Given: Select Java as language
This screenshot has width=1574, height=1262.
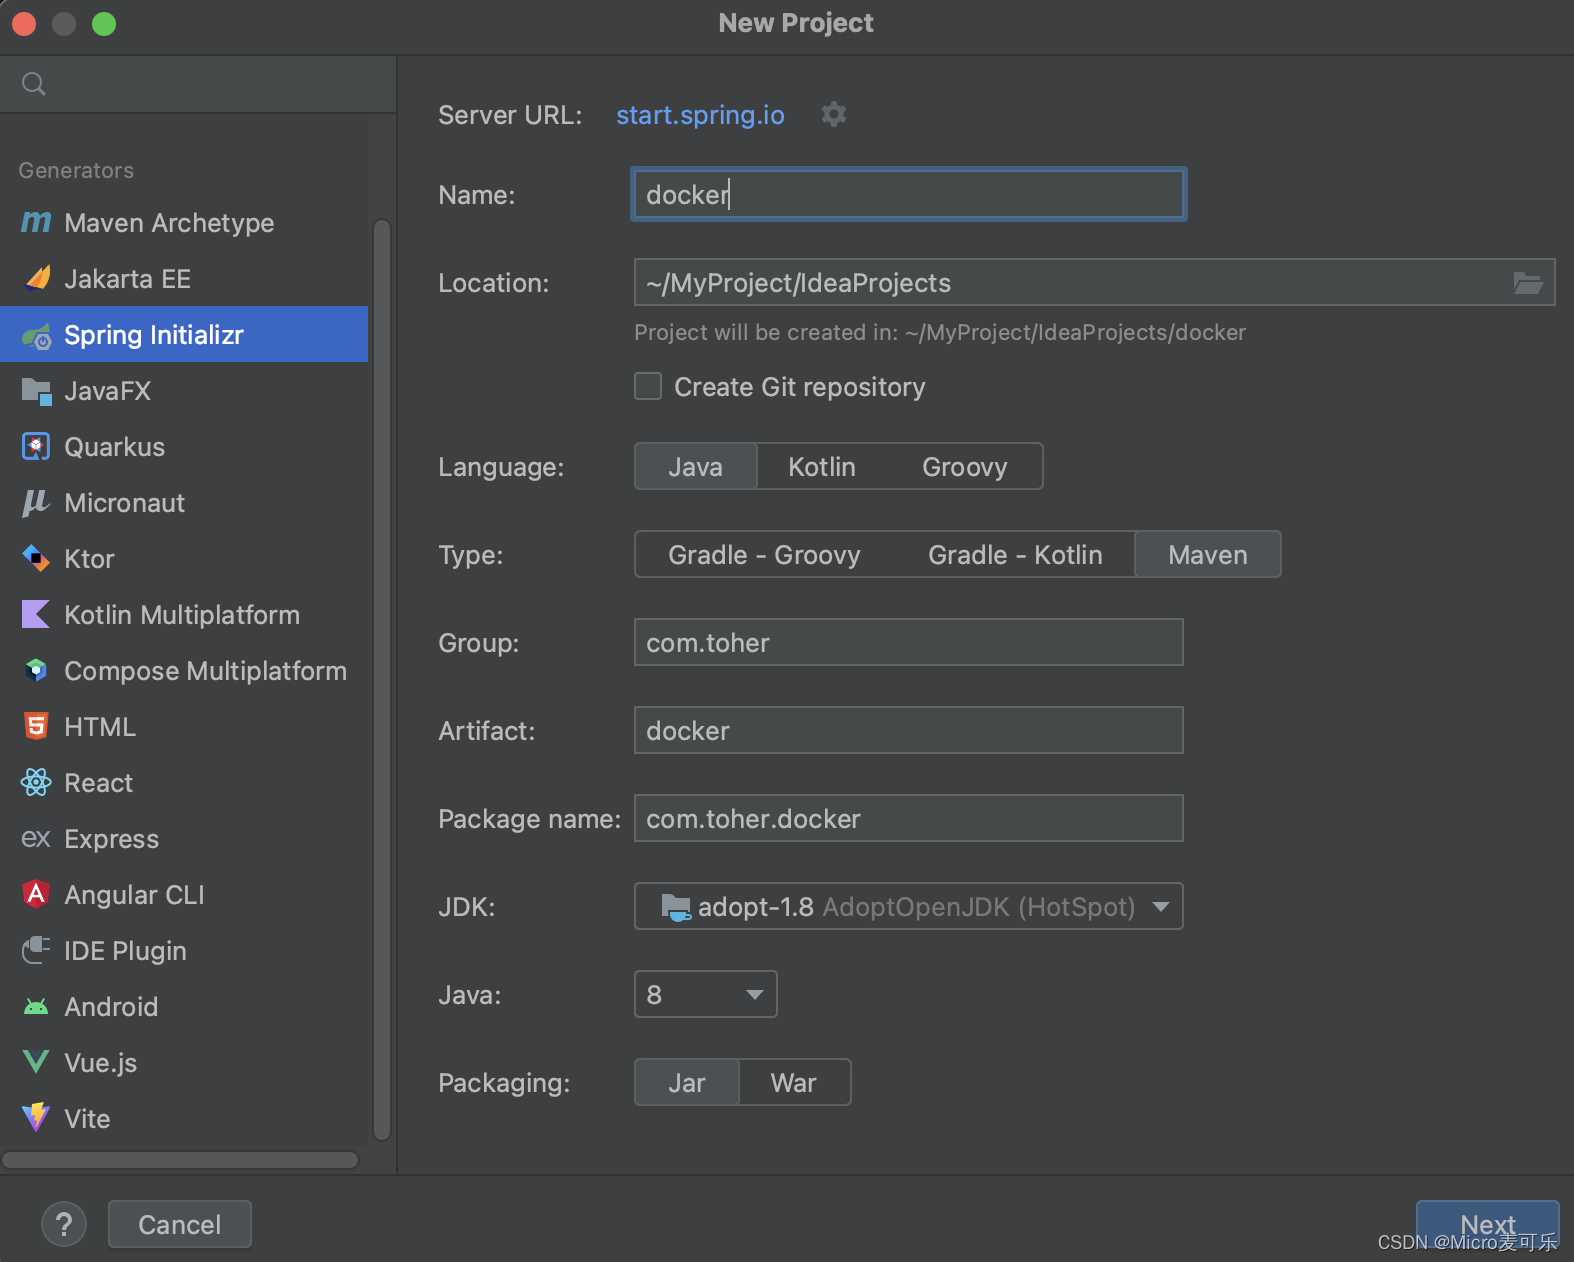Looking at the screenshot, I should 696,467.
